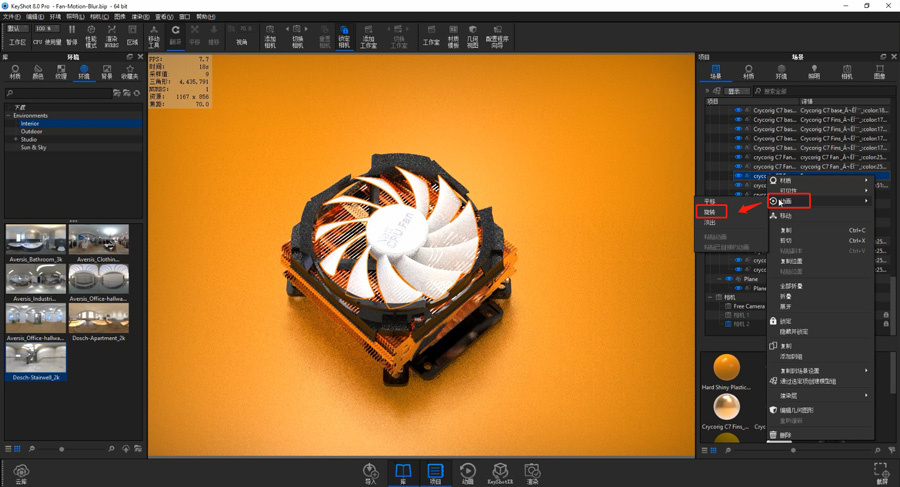Click the Region (区域) render toolbar icon
Viewport: 900px width, 487px height.
click(x=133, y=34)
